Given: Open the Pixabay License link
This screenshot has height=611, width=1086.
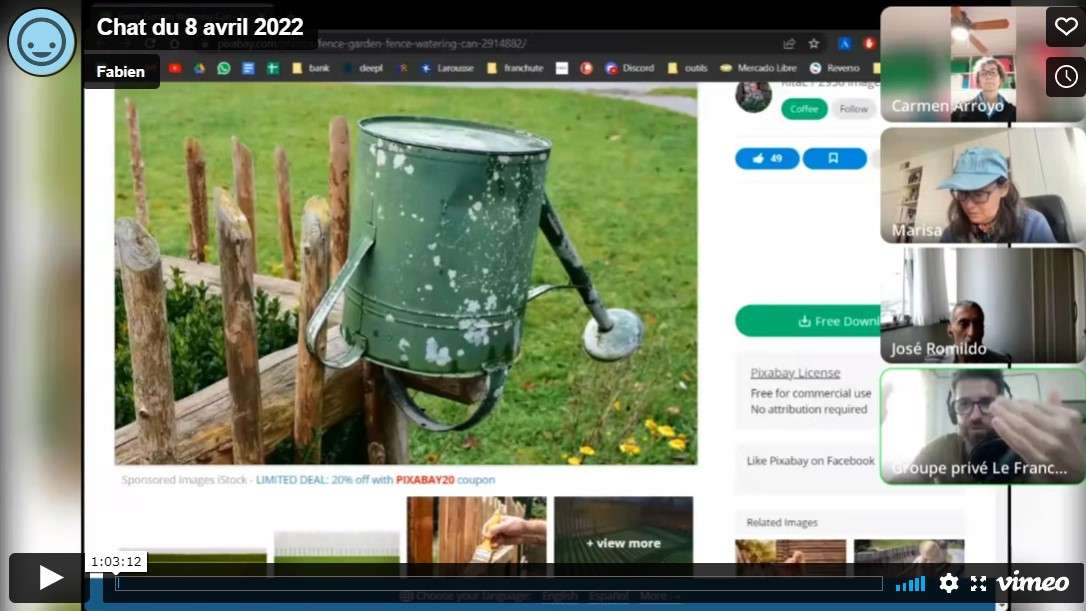Looking at the screenshot, I should pyautogui.click(x=795, y=373).
